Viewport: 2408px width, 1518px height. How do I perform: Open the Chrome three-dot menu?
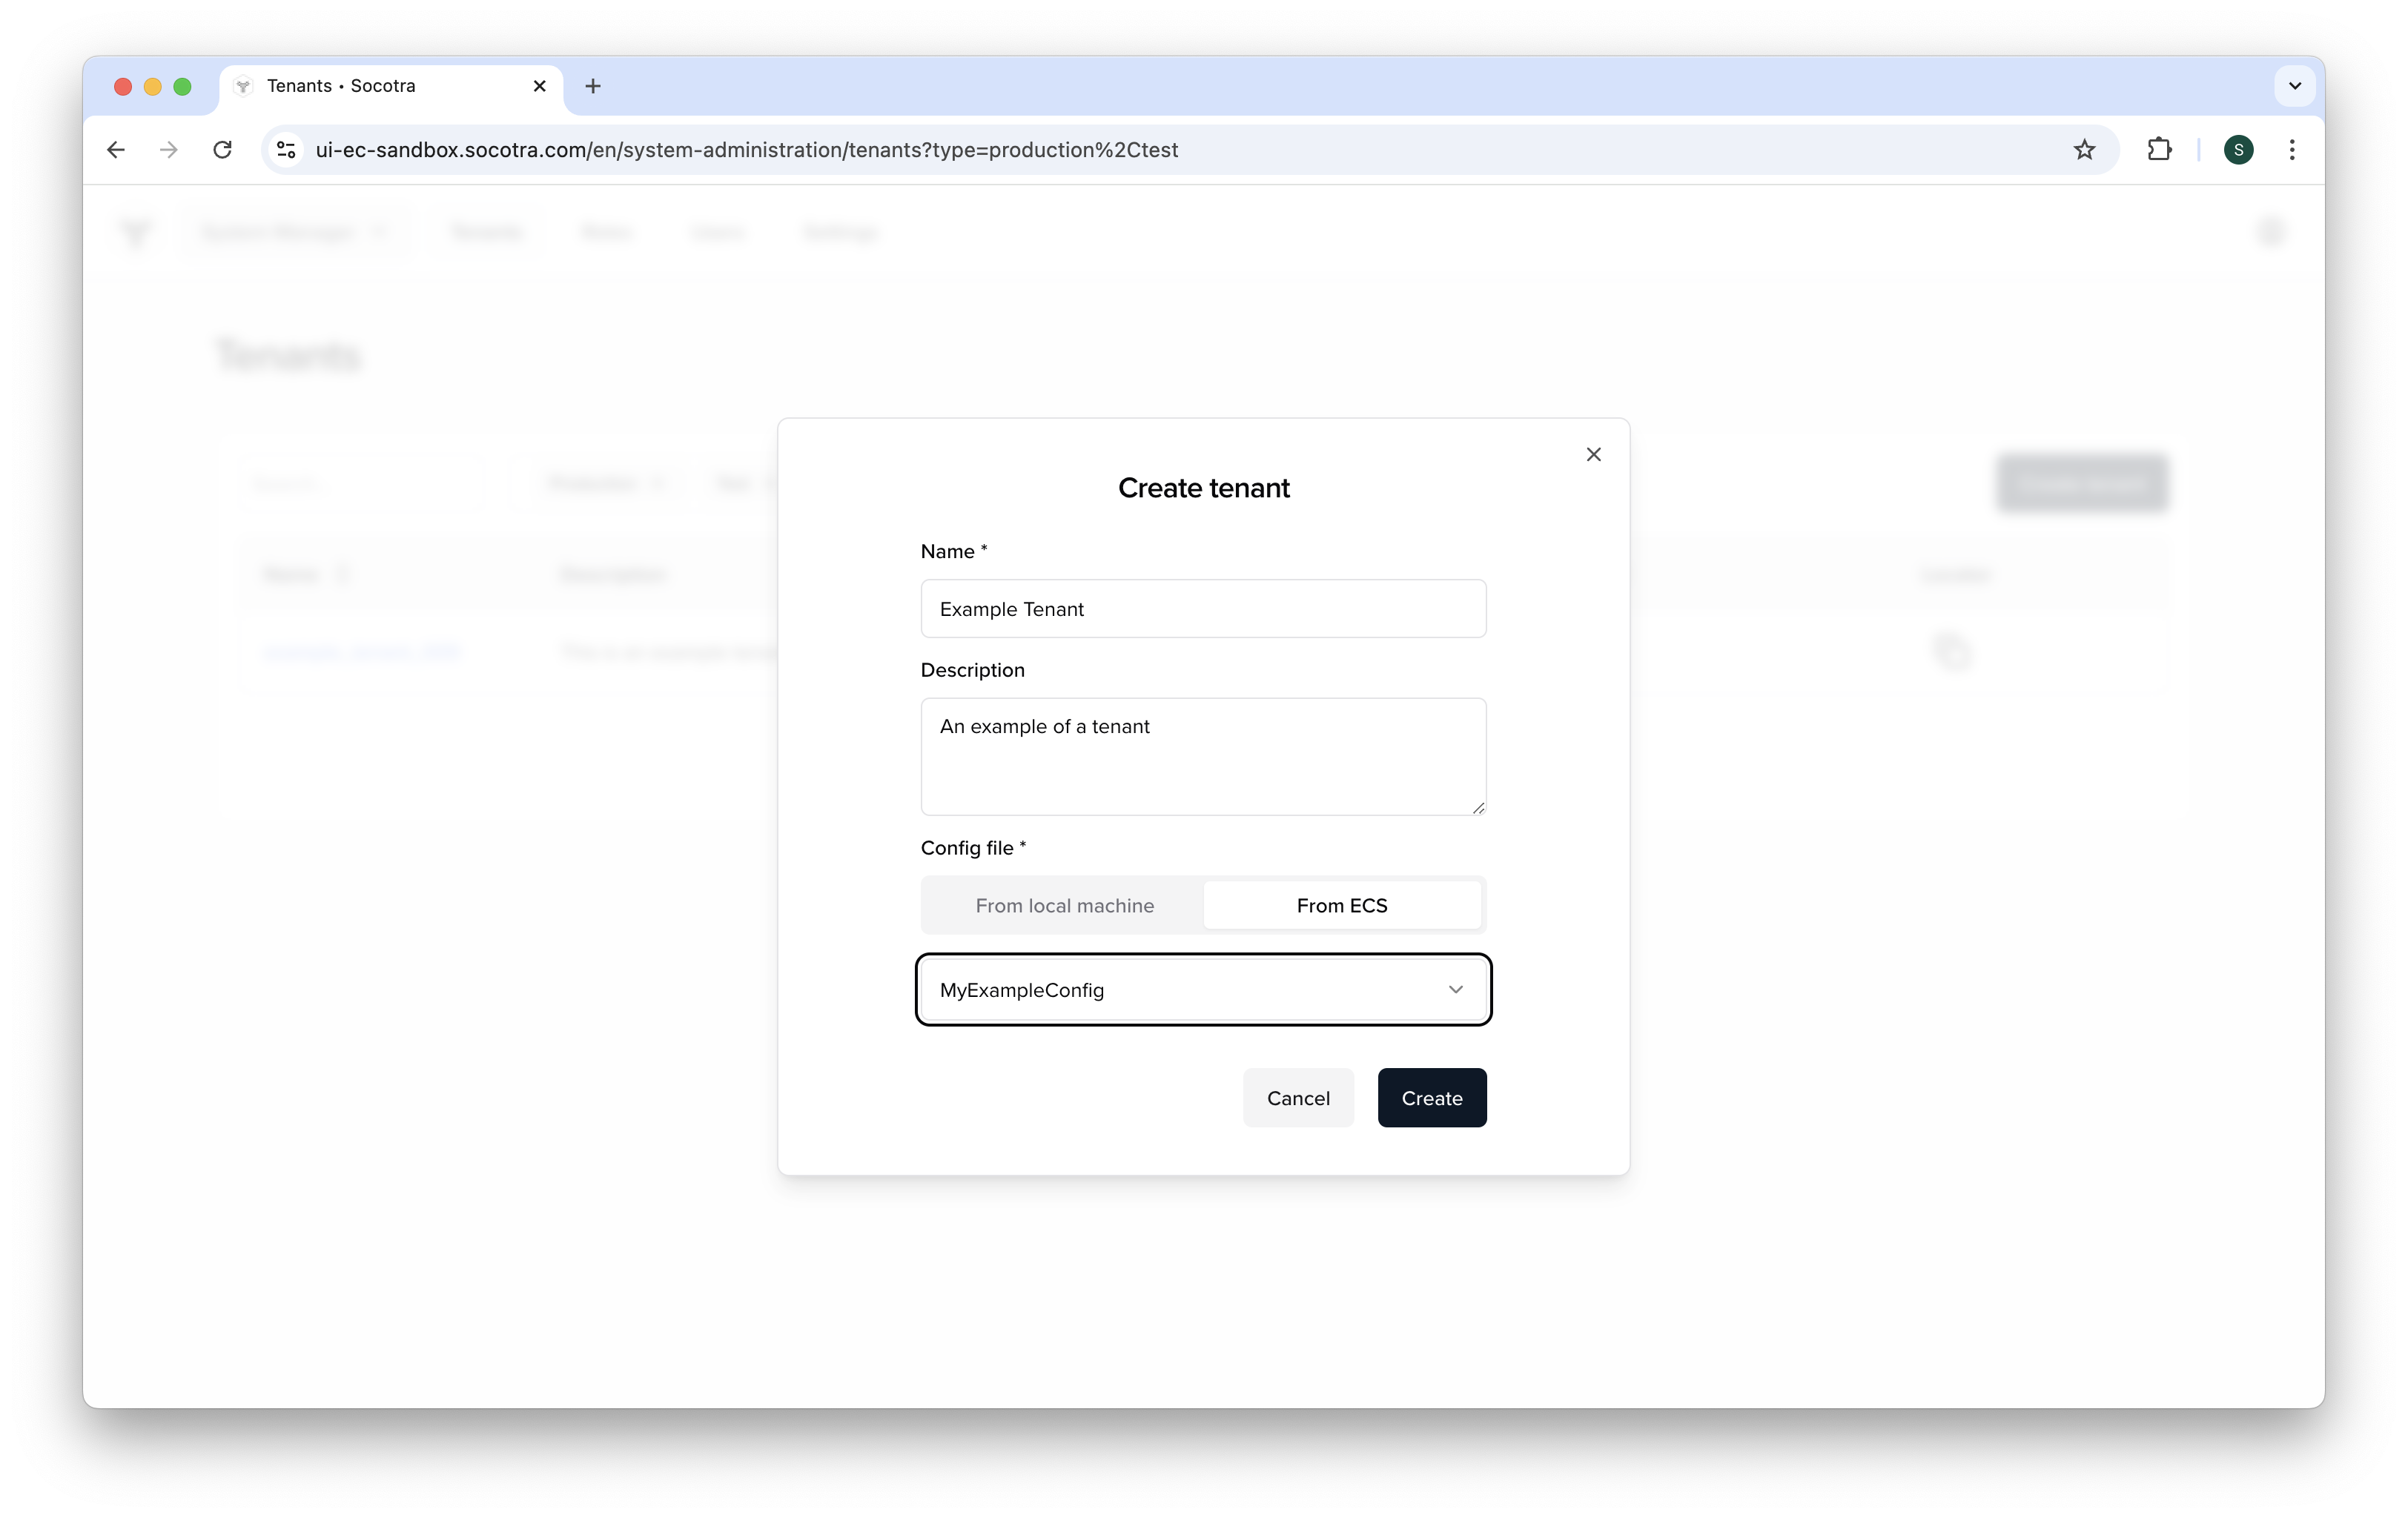[2292, 150]
